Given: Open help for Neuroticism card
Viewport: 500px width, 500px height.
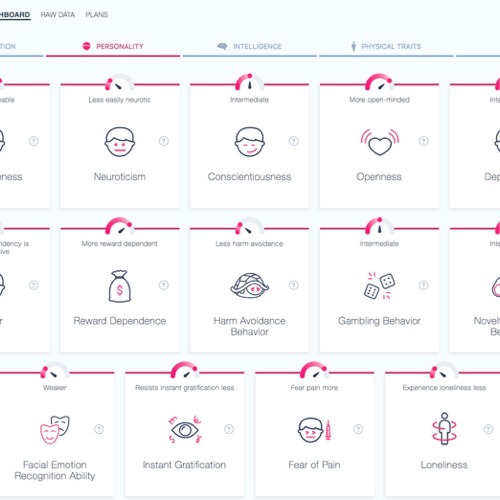Looking at the screenshot, I should (x=164, y=141).
